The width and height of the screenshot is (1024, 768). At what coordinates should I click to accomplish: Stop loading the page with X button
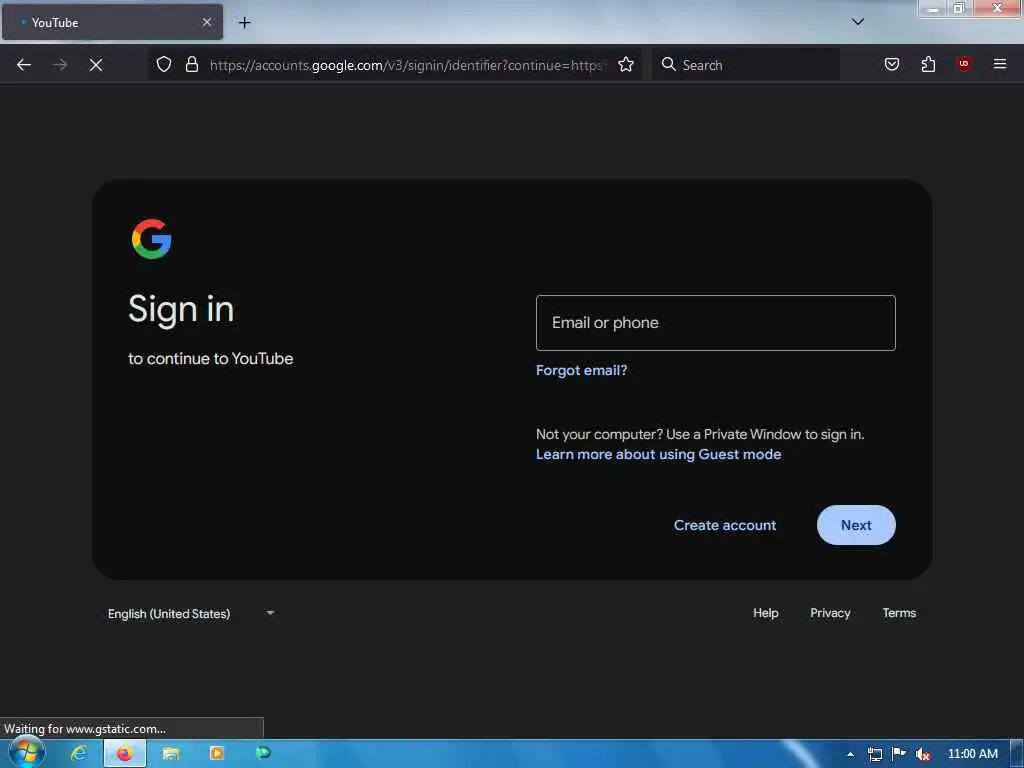96,65
